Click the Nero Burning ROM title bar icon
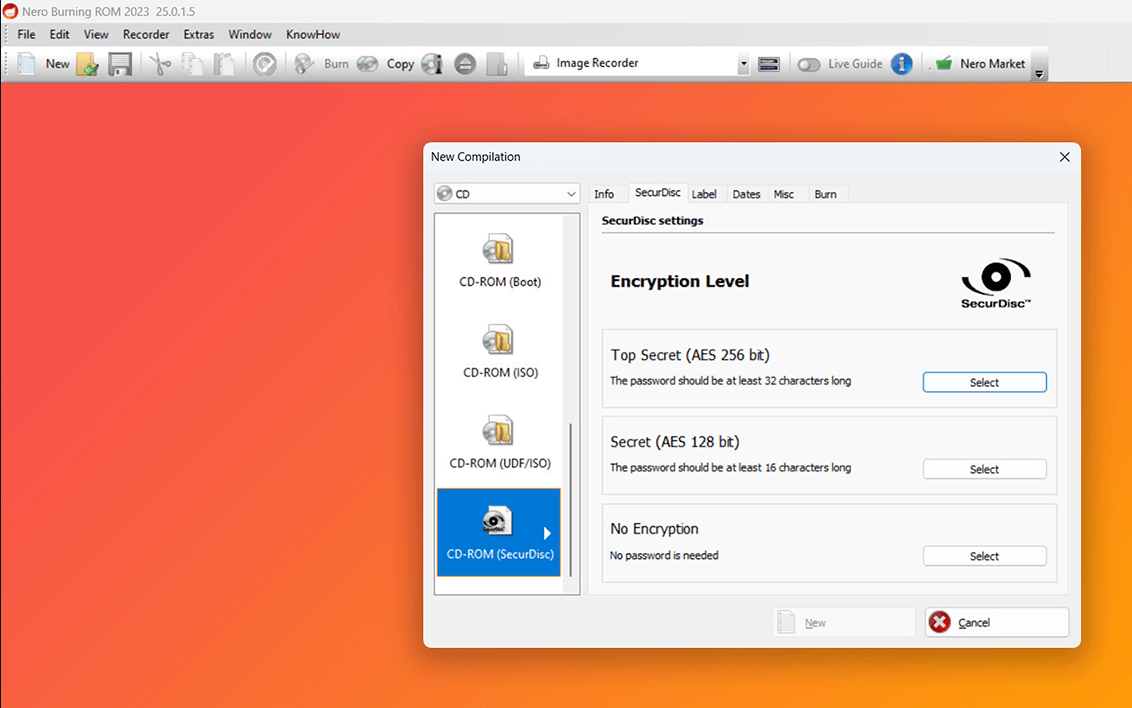This screenshot has width=1132, height=708. tap(10, 11)
